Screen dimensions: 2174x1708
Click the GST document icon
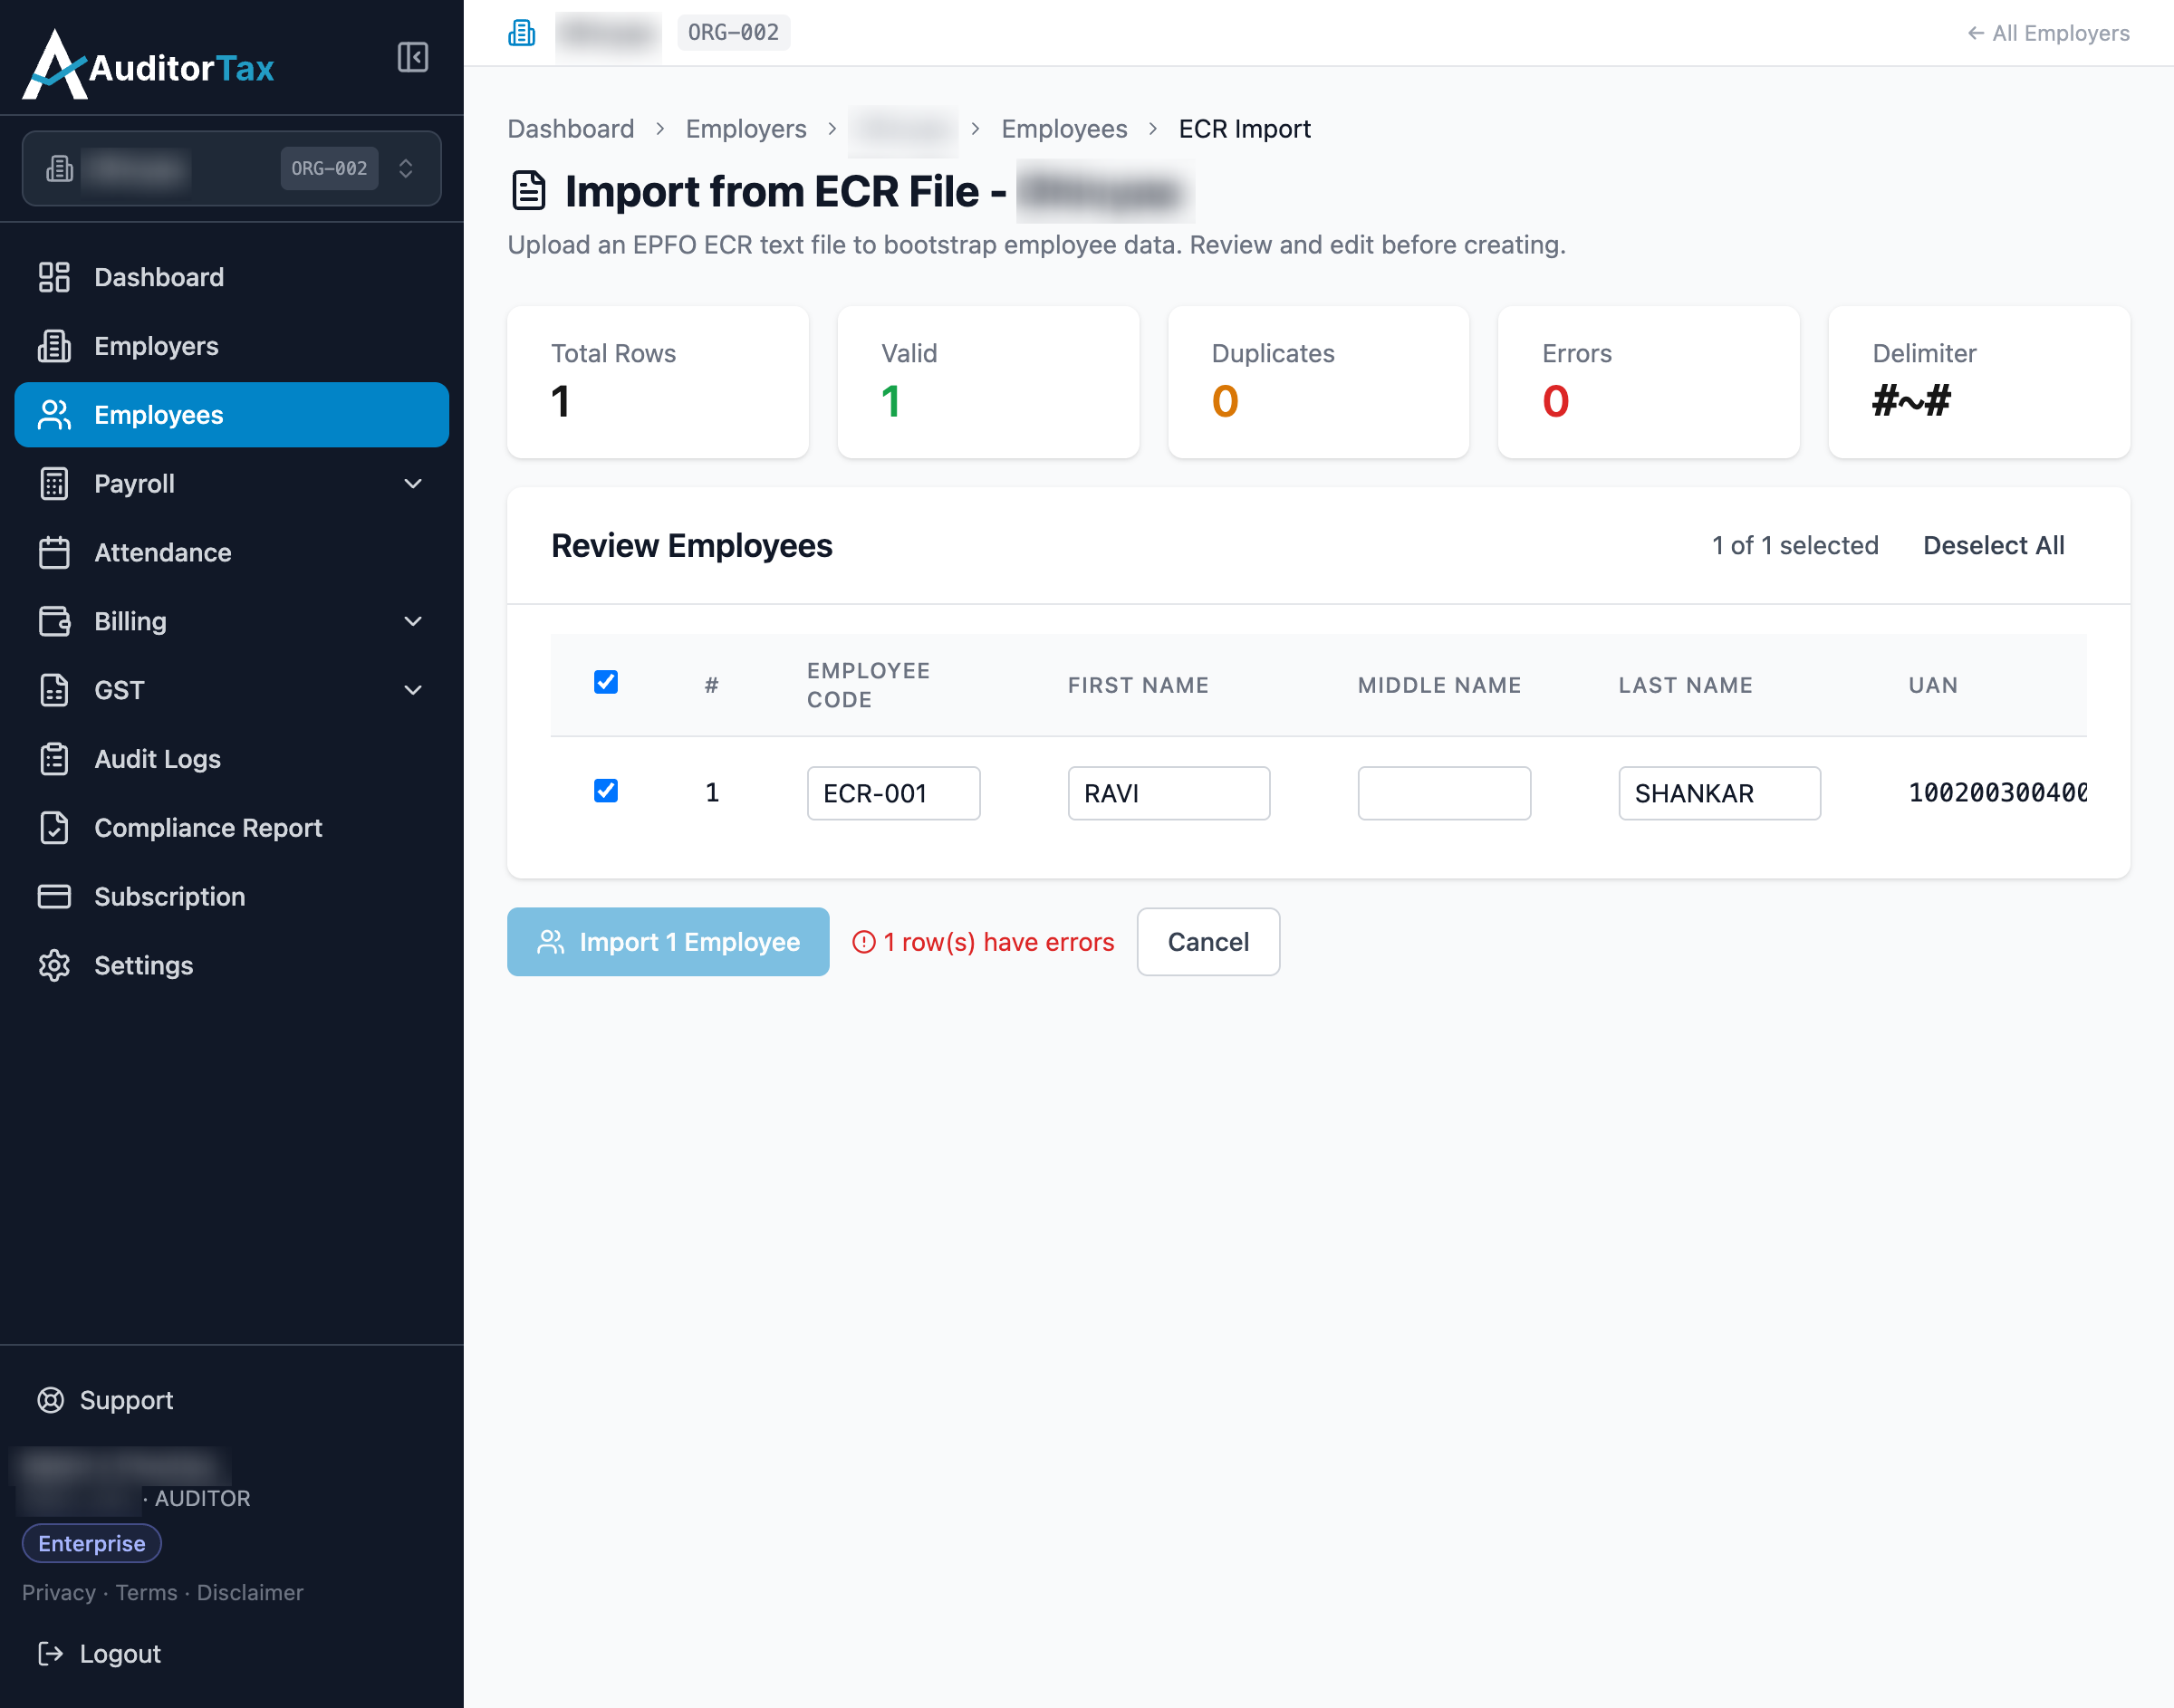[54, 690]
